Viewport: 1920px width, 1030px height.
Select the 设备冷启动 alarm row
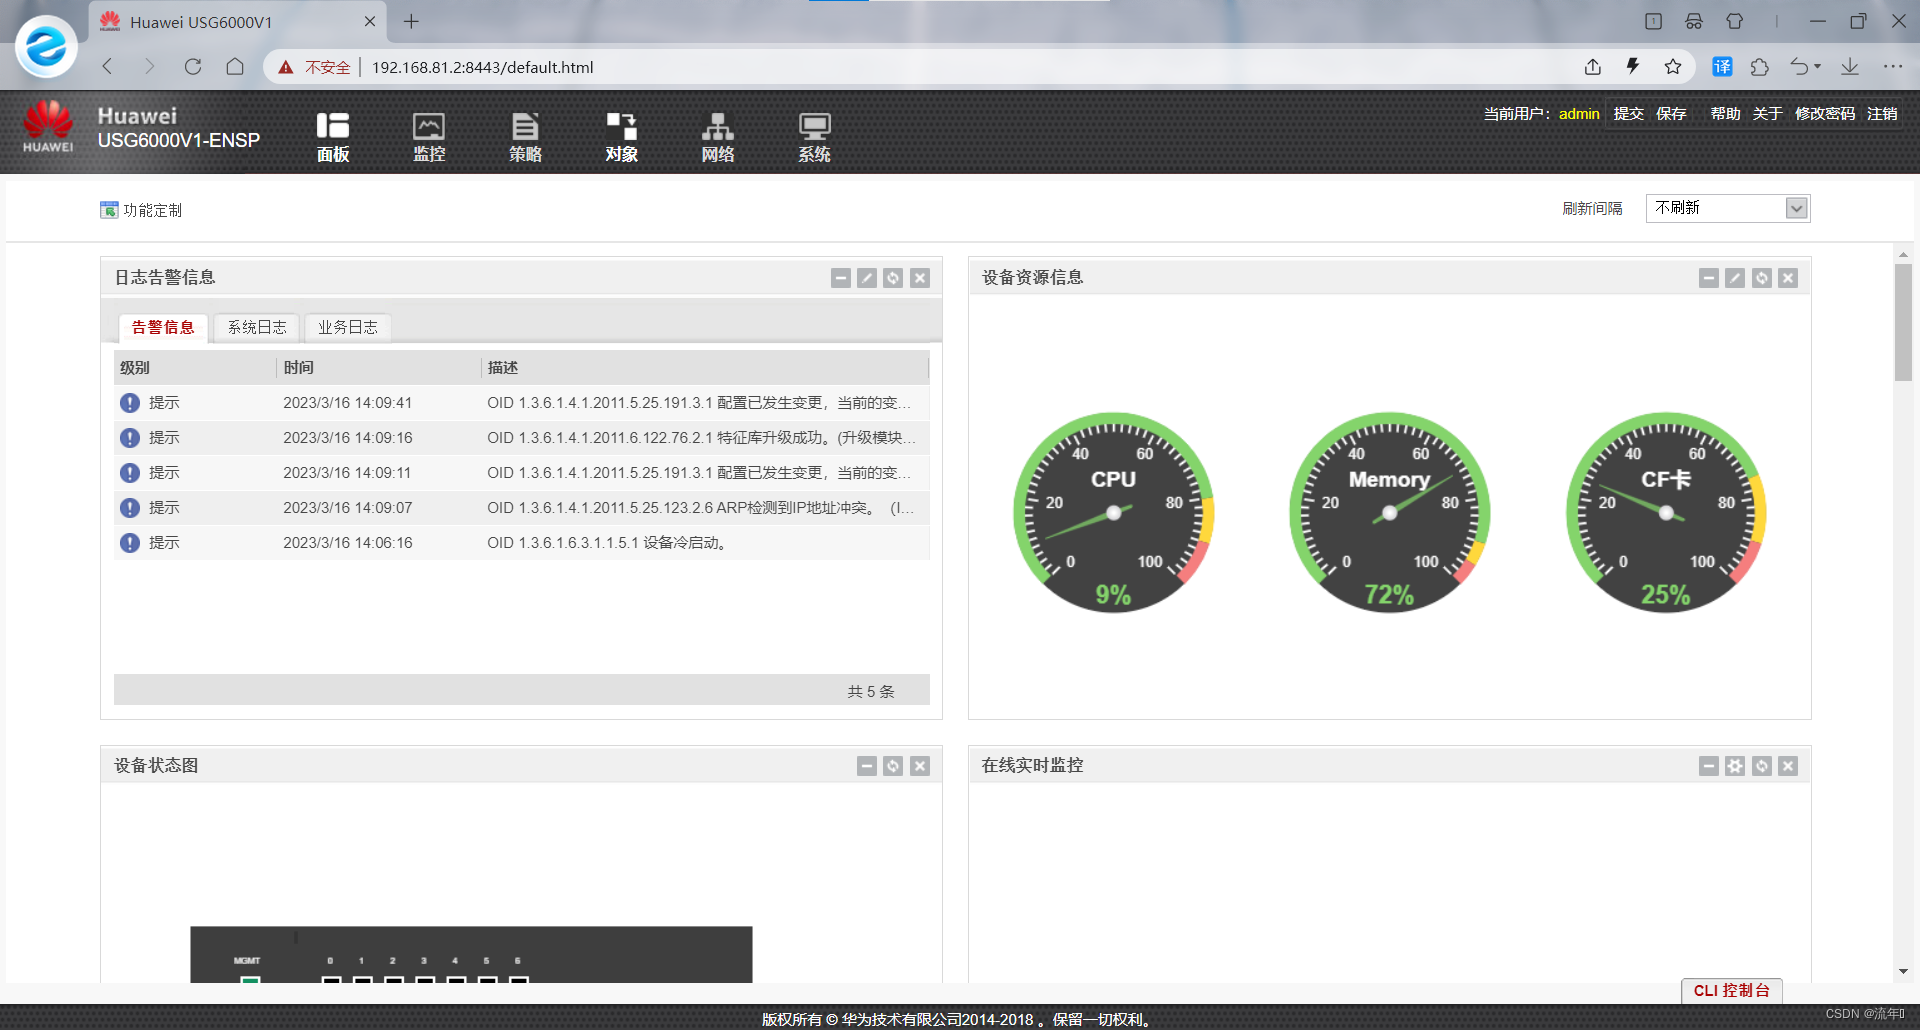pos(521,543)
